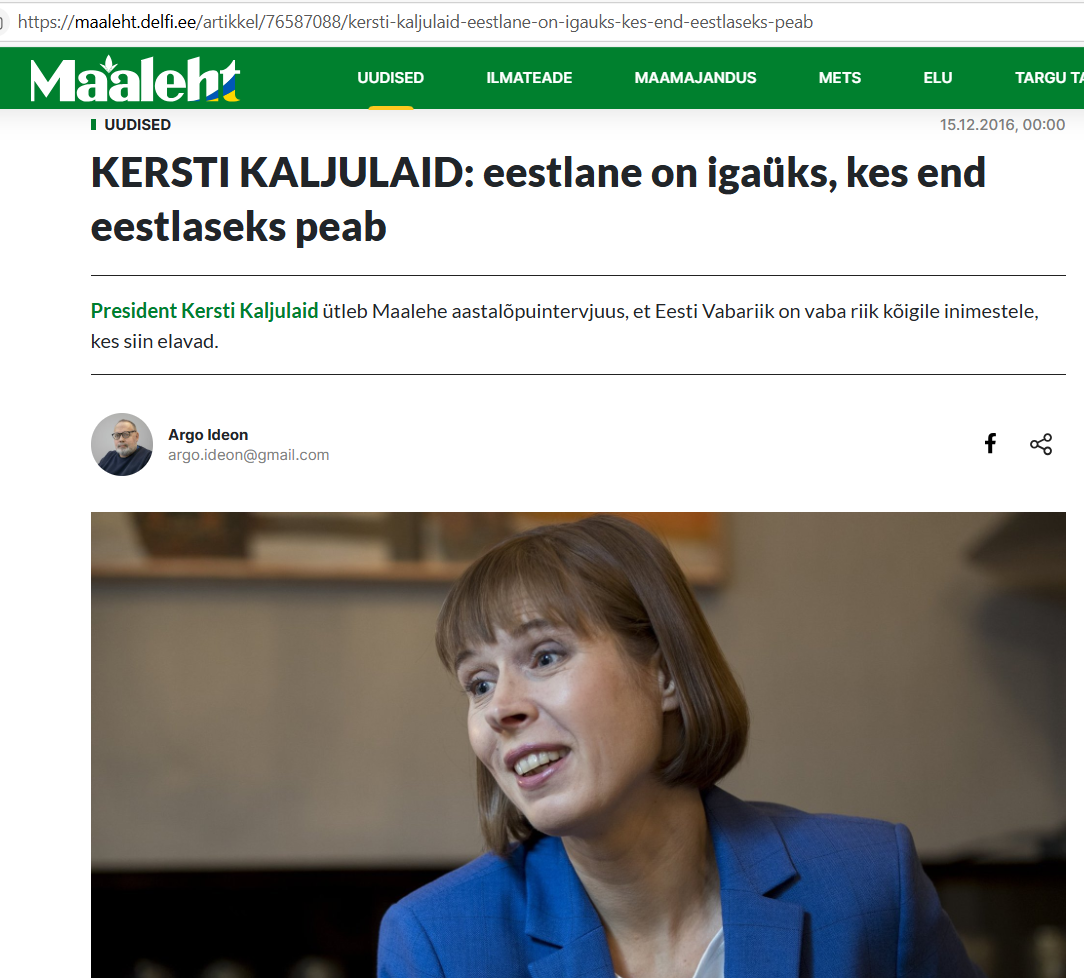Open the Kersti Kaljulaid article photo

578,745
